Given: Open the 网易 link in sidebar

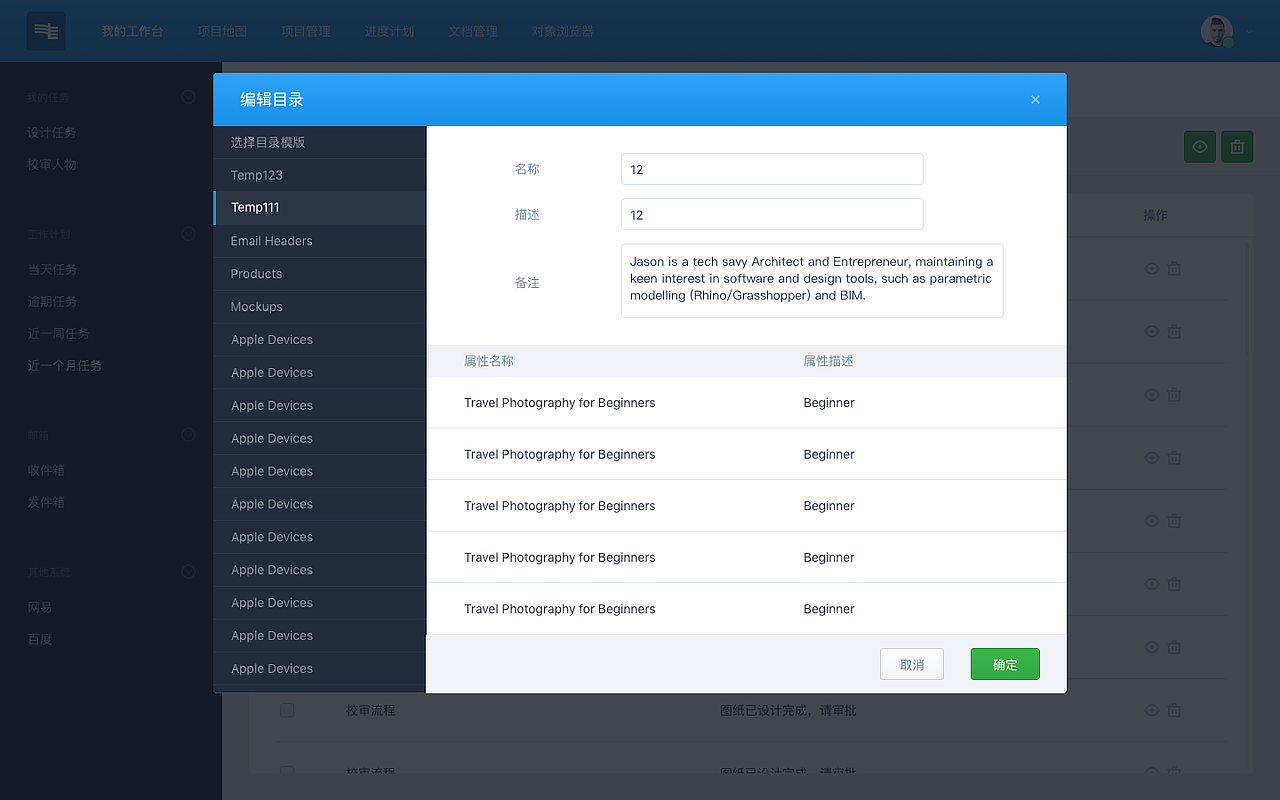Looking at the screenshot, I should coord(40,608).
